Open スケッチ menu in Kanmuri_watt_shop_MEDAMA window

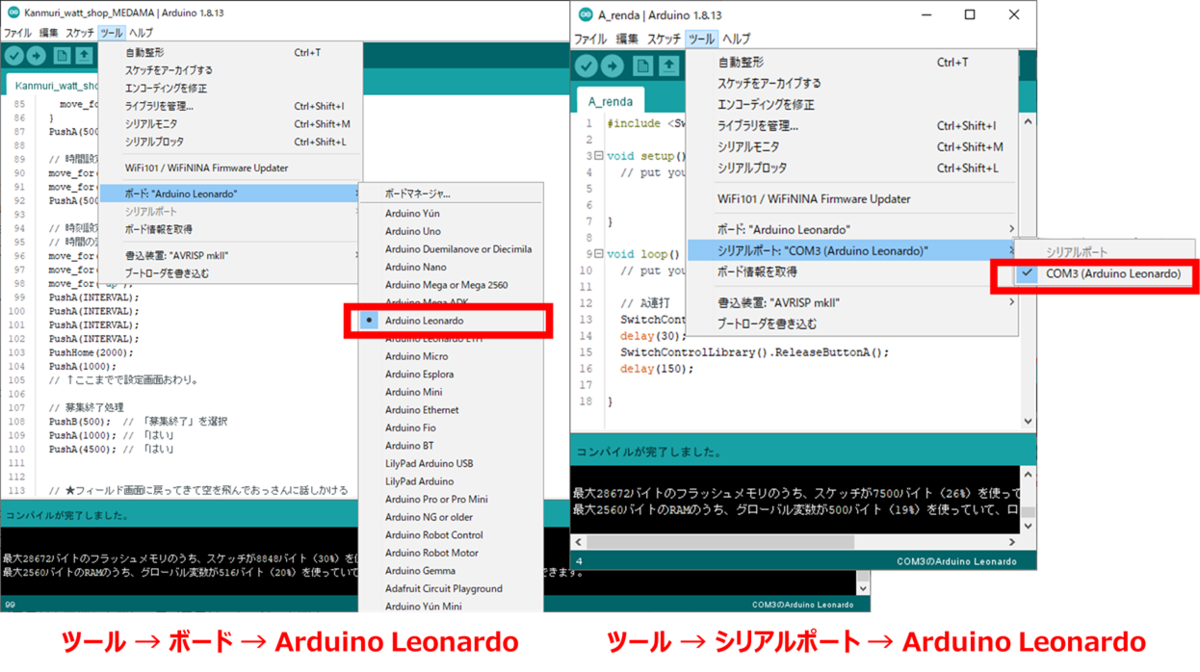(80, 33)
